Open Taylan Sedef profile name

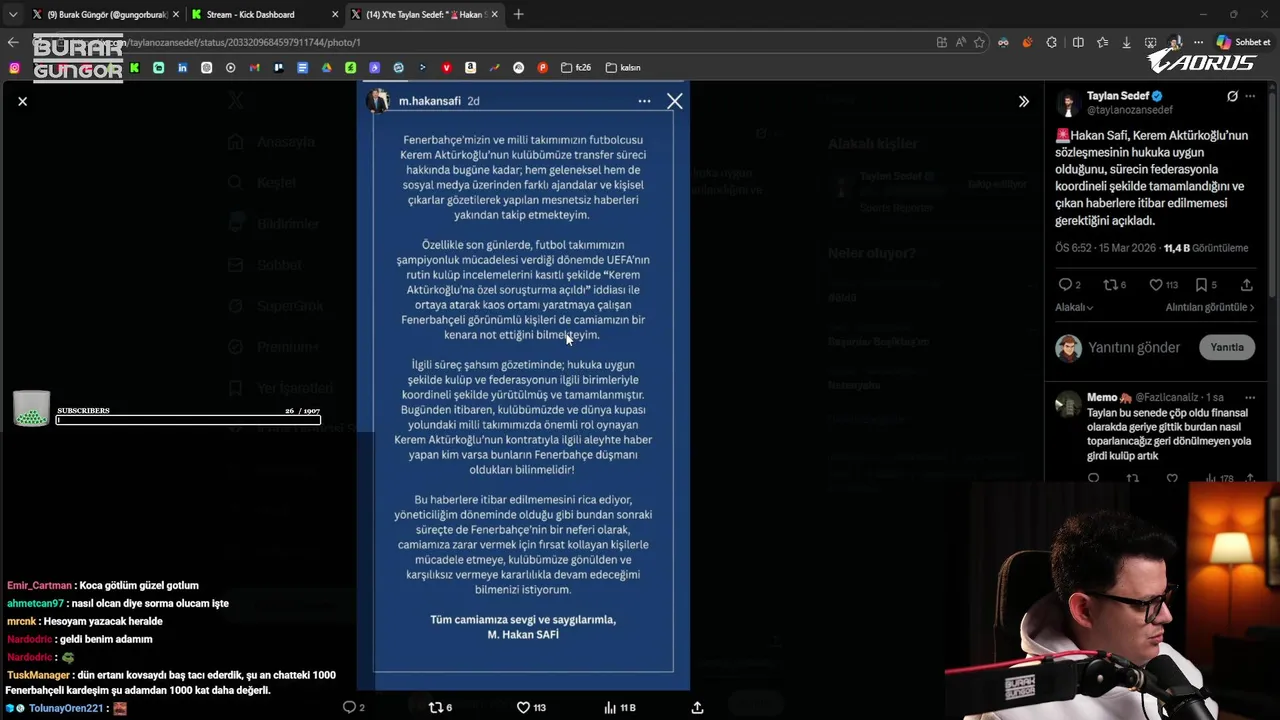pos(1118,96)
